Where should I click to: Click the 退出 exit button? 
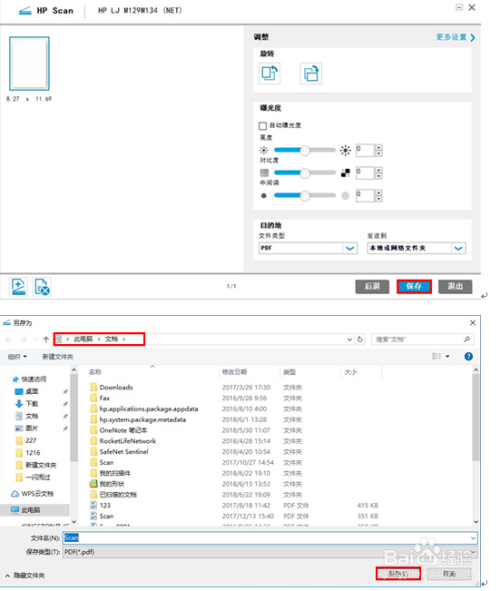tap(455, 286)
